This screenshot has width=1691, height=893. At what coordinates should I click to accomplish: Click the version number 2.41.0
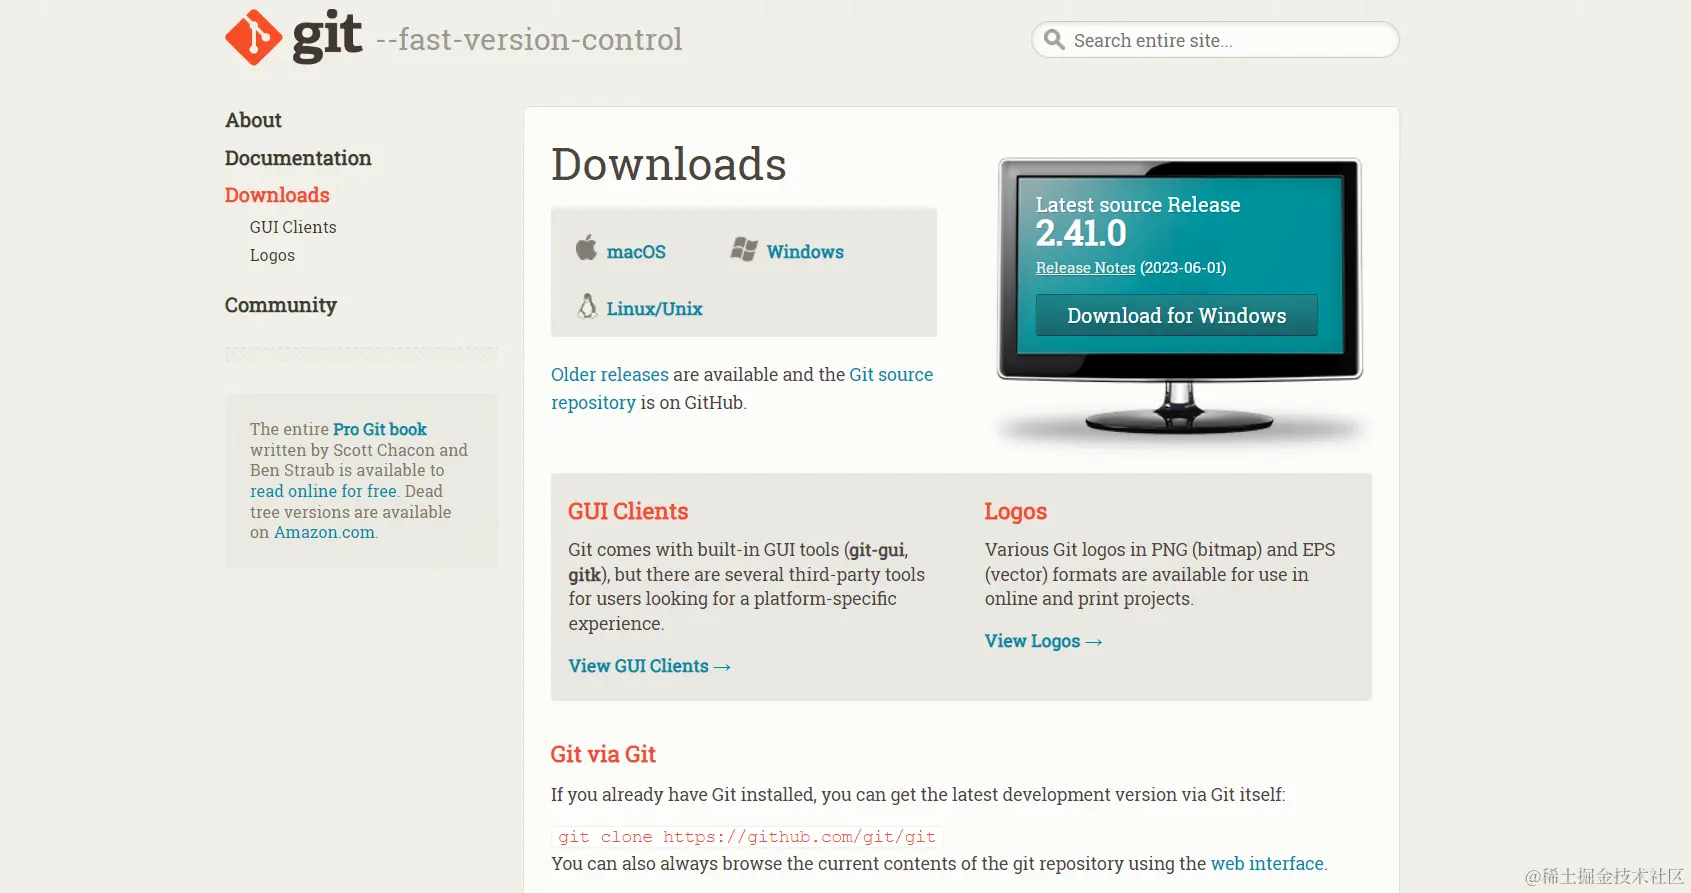pyautogui.click(x=1081, y=233)
